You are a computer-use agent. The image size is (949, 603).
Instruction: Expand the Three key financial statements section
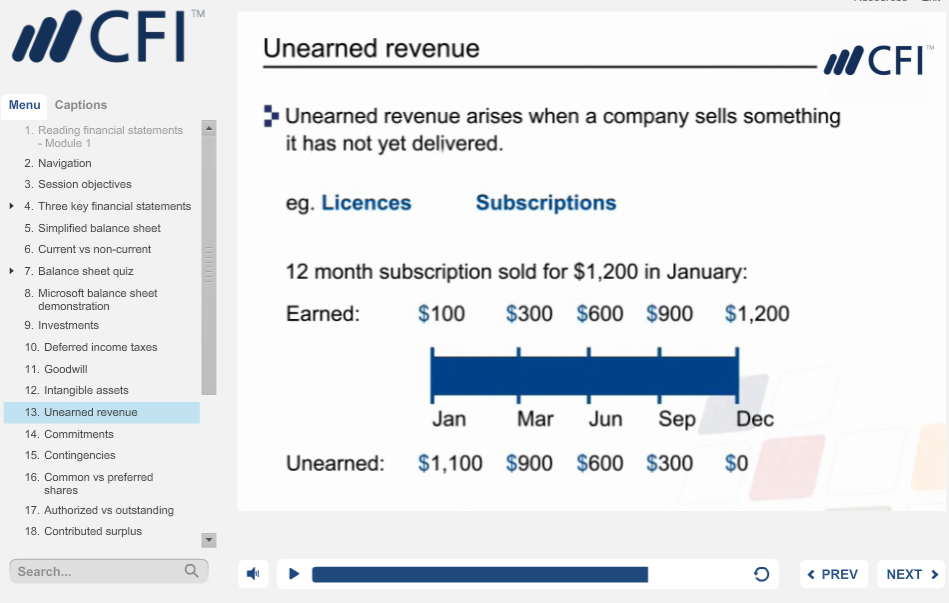coord(11,206)
